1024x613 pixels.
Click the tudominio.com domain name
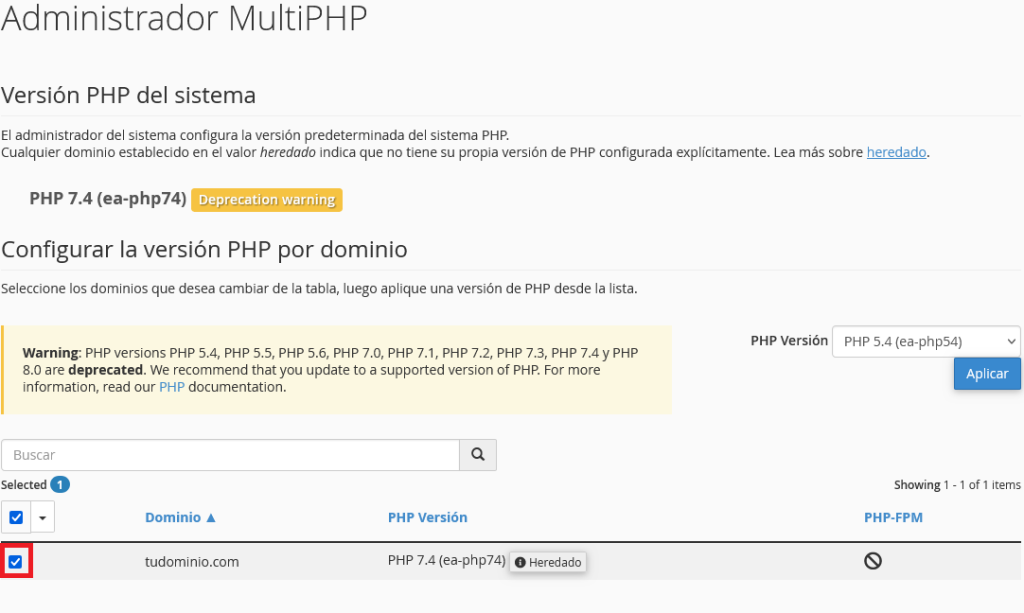pyautogui.click(x=191, y=561)
